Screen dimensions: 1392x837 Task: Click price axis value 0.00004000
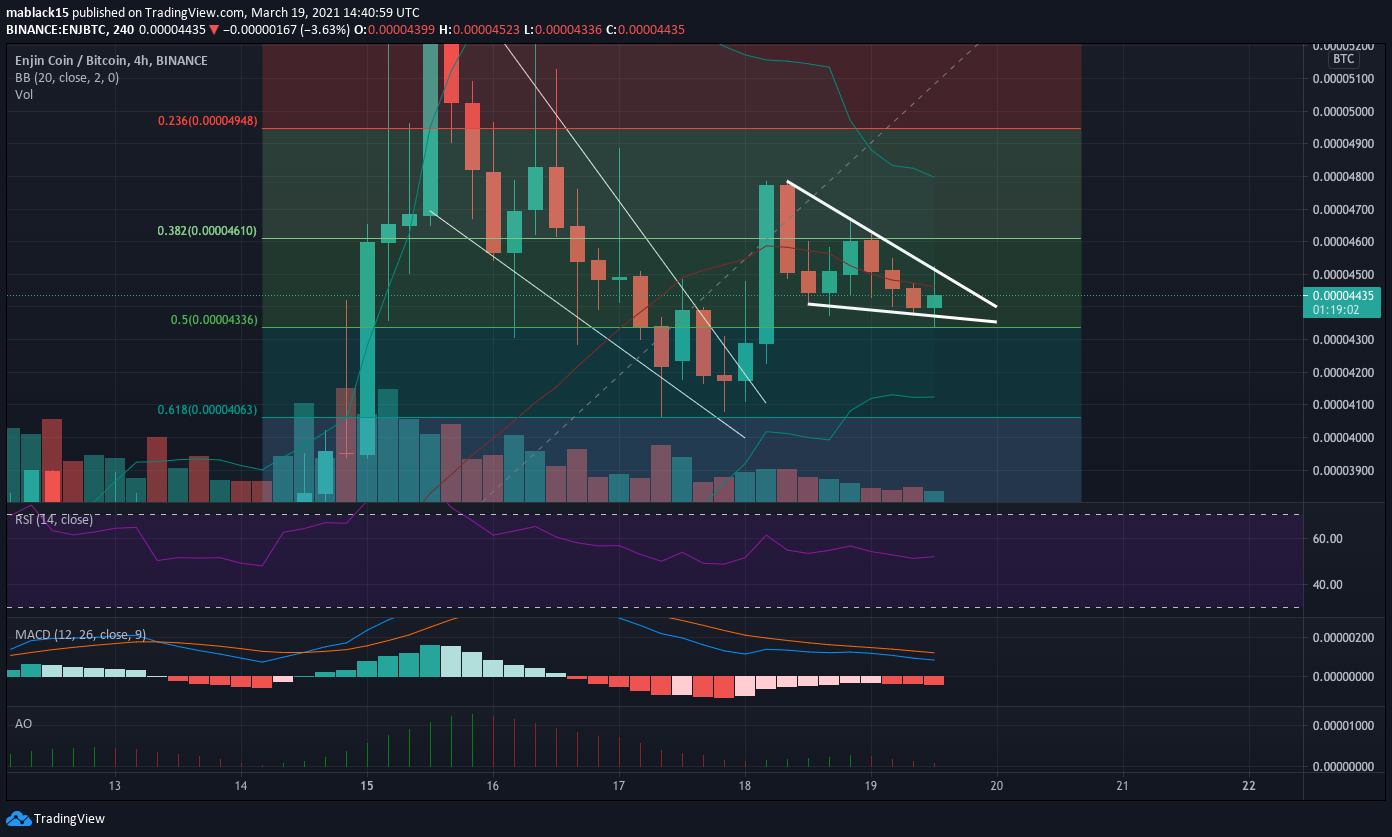[x=1342, y=438]
